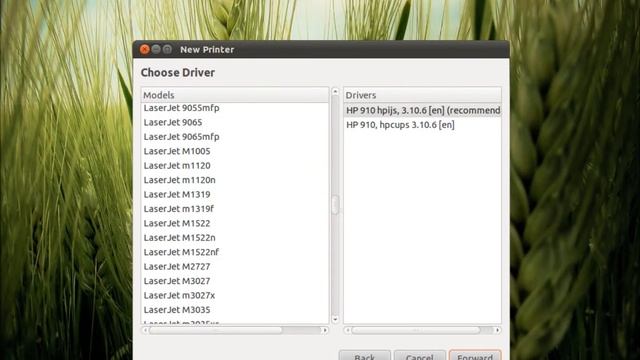Click the Models horizontal scrollbar thumb

[216, 330]
